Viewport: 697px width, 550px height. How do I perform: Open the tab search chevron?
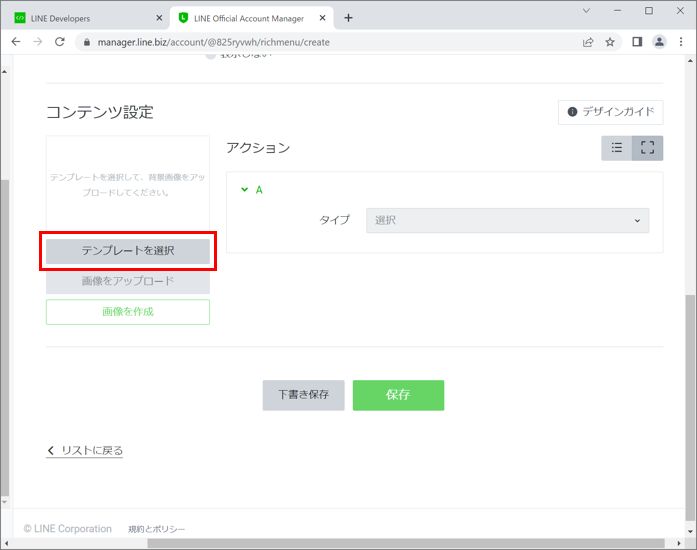tap(586, 11)
